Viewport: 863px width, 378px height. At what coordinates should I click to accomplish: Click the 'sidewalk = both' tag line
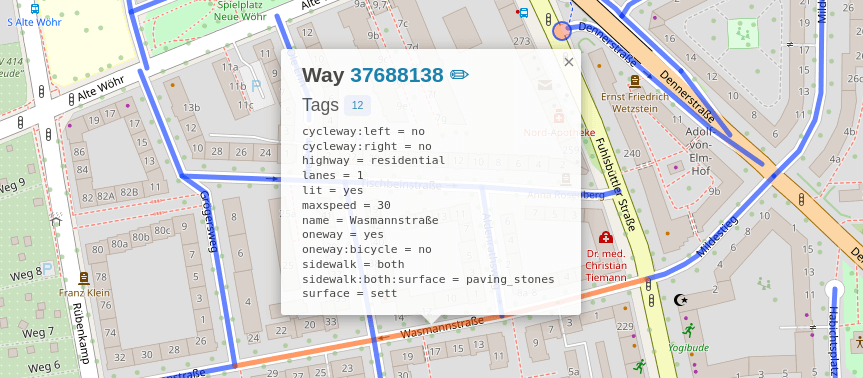click(353, 264)
